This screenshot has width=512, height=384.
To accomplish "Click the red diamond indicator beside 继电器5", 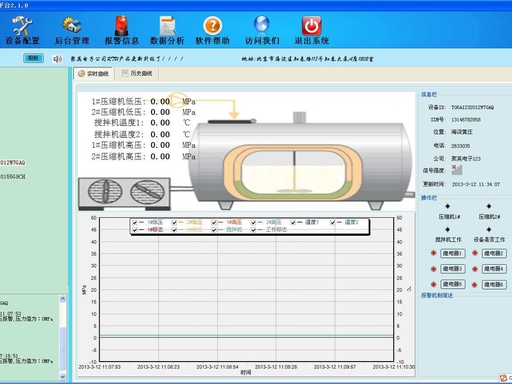I will [433, 284].
